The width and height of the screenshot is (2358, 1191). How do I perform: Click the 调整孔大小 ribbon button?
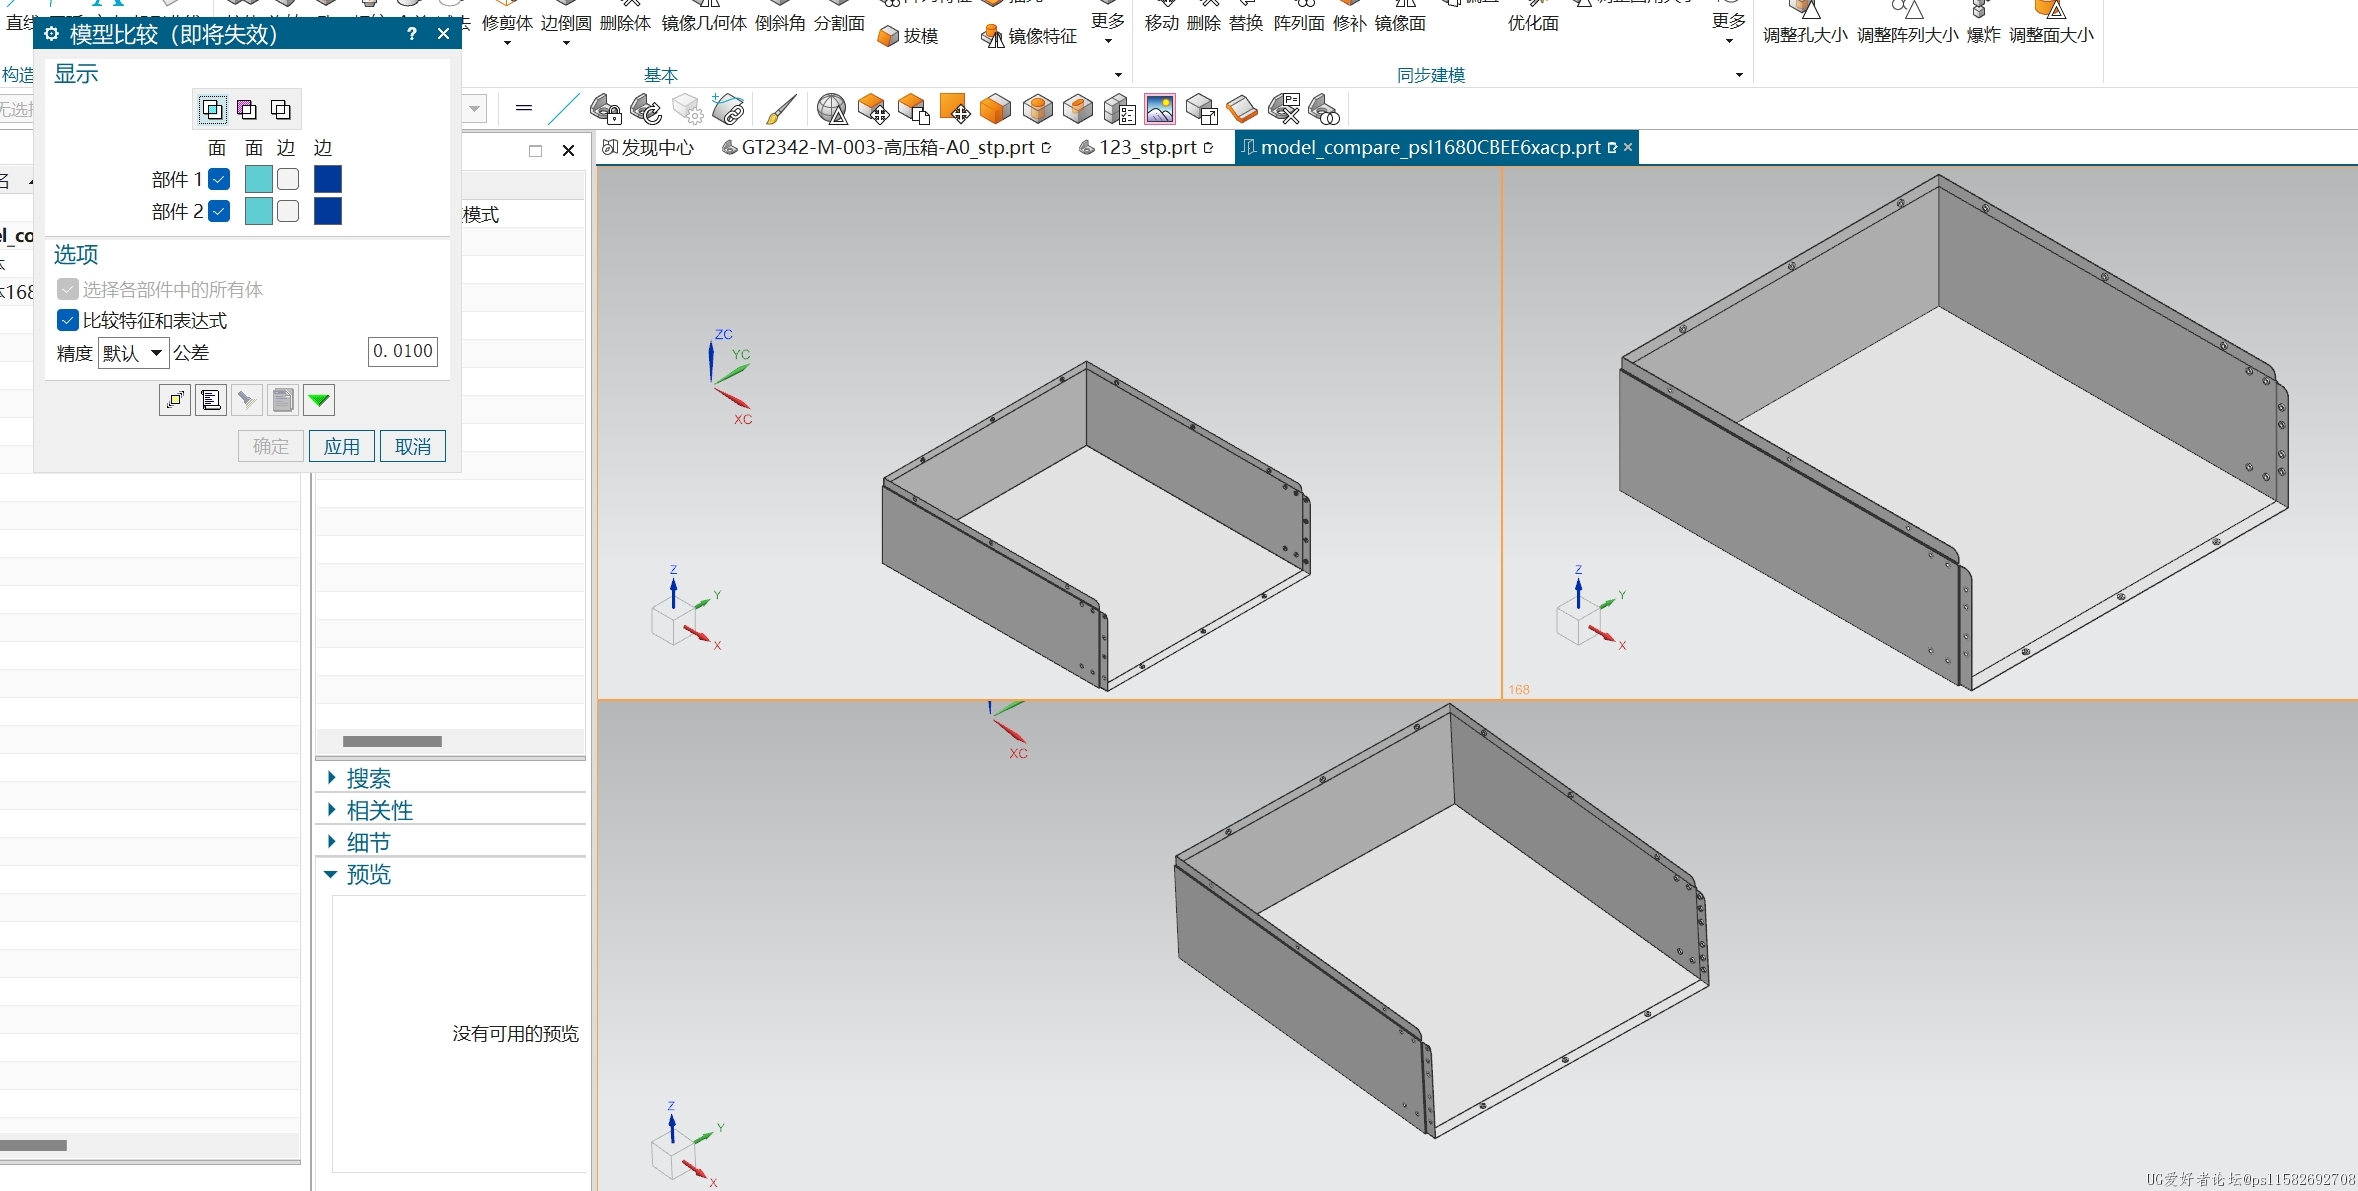point(1805,24)
